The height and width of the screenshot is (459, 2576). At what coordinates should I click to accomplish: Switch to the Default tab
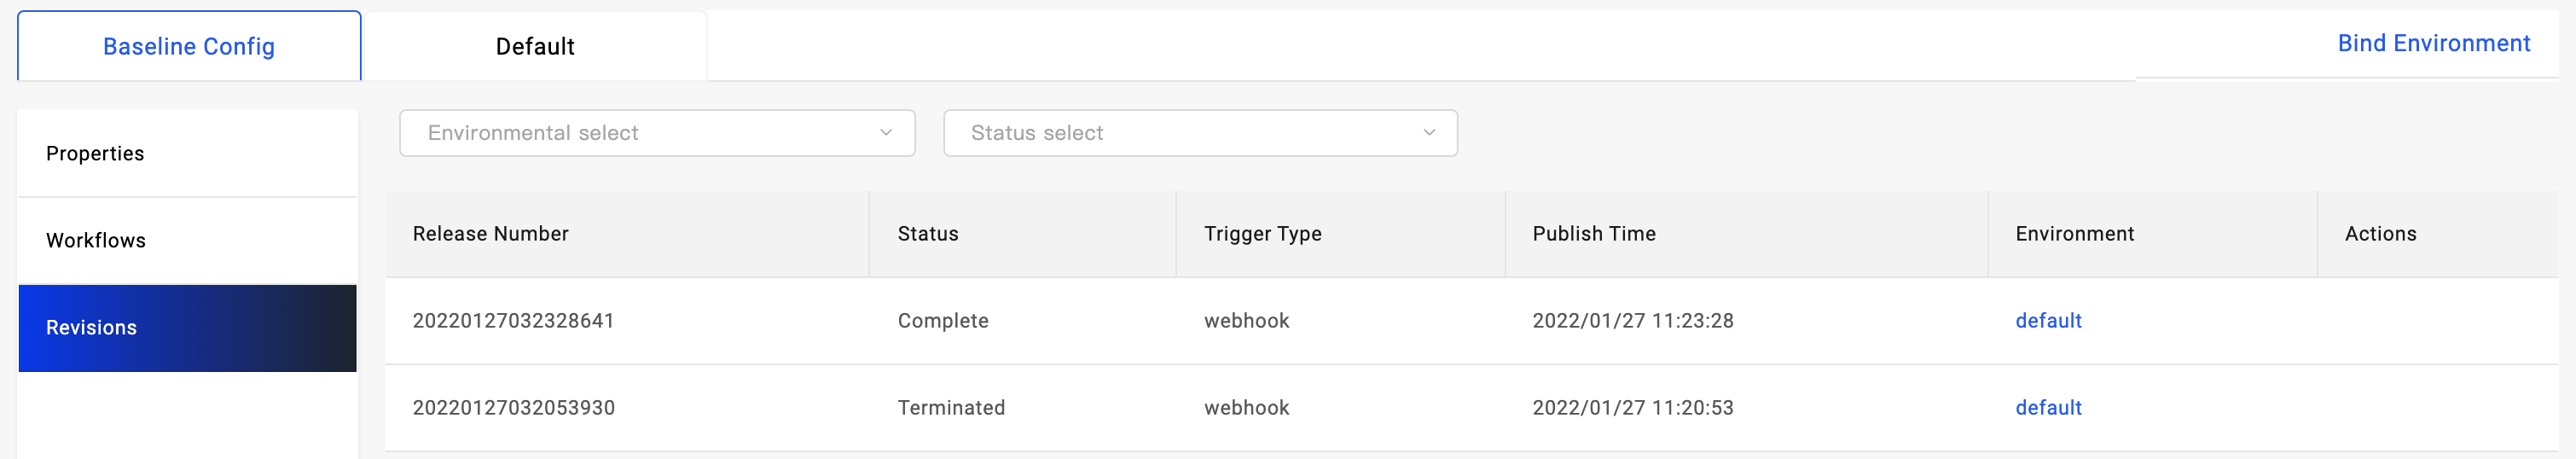click(x=535, y=47)
